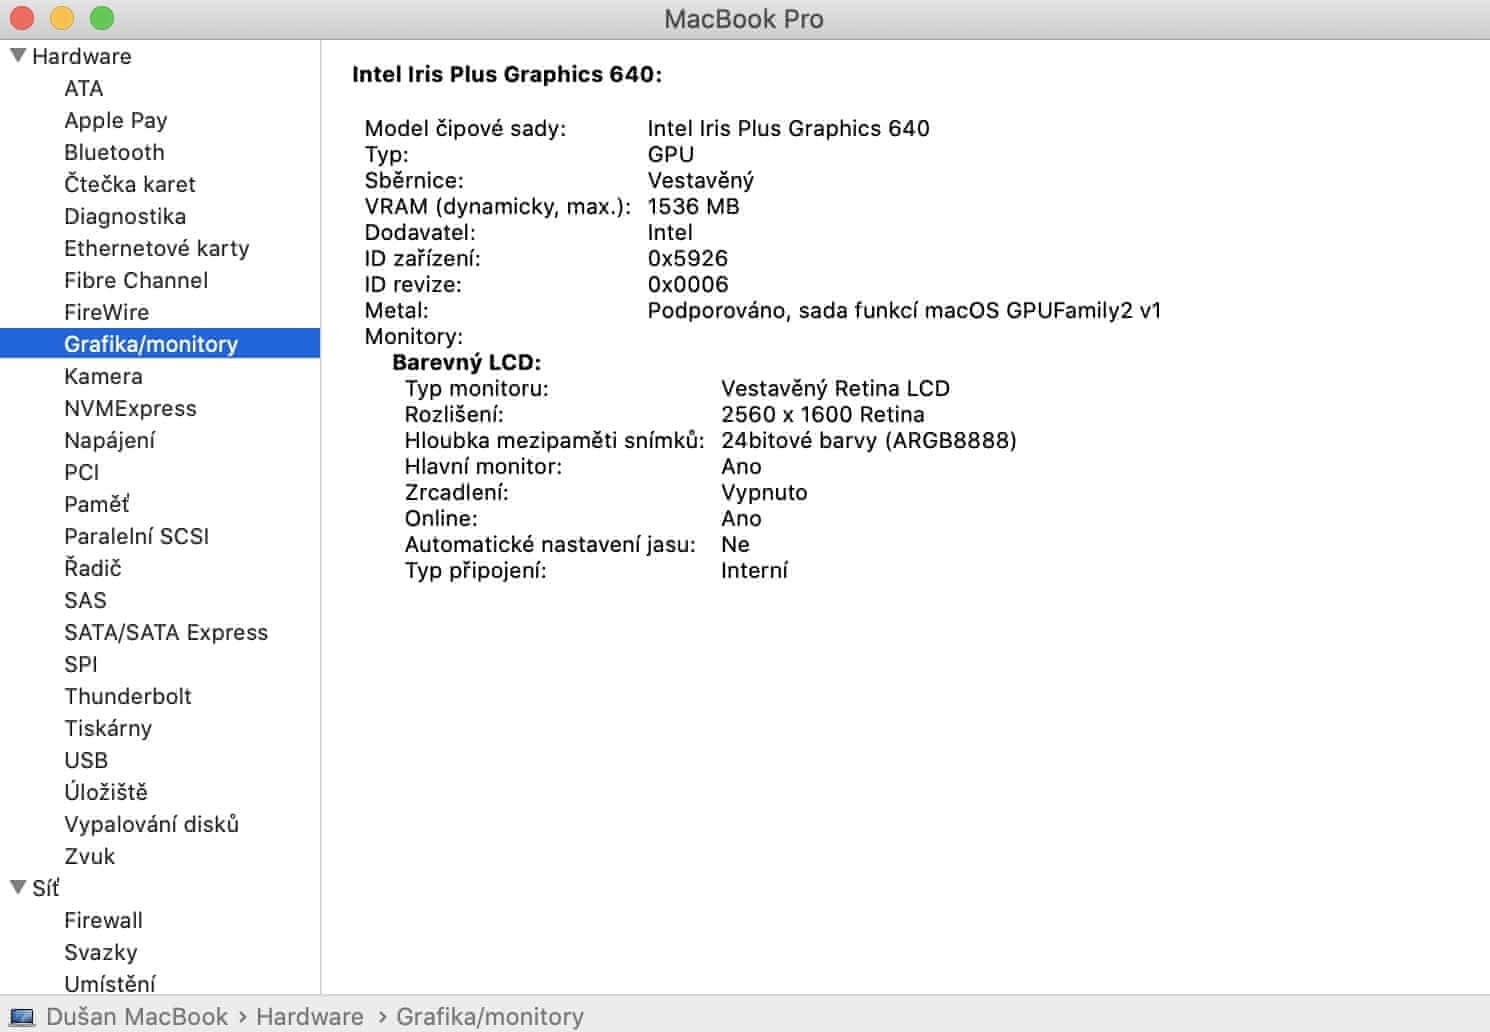Open Vypalování disků entry
1490x1032 pixels.
click(x=152, y=824)
